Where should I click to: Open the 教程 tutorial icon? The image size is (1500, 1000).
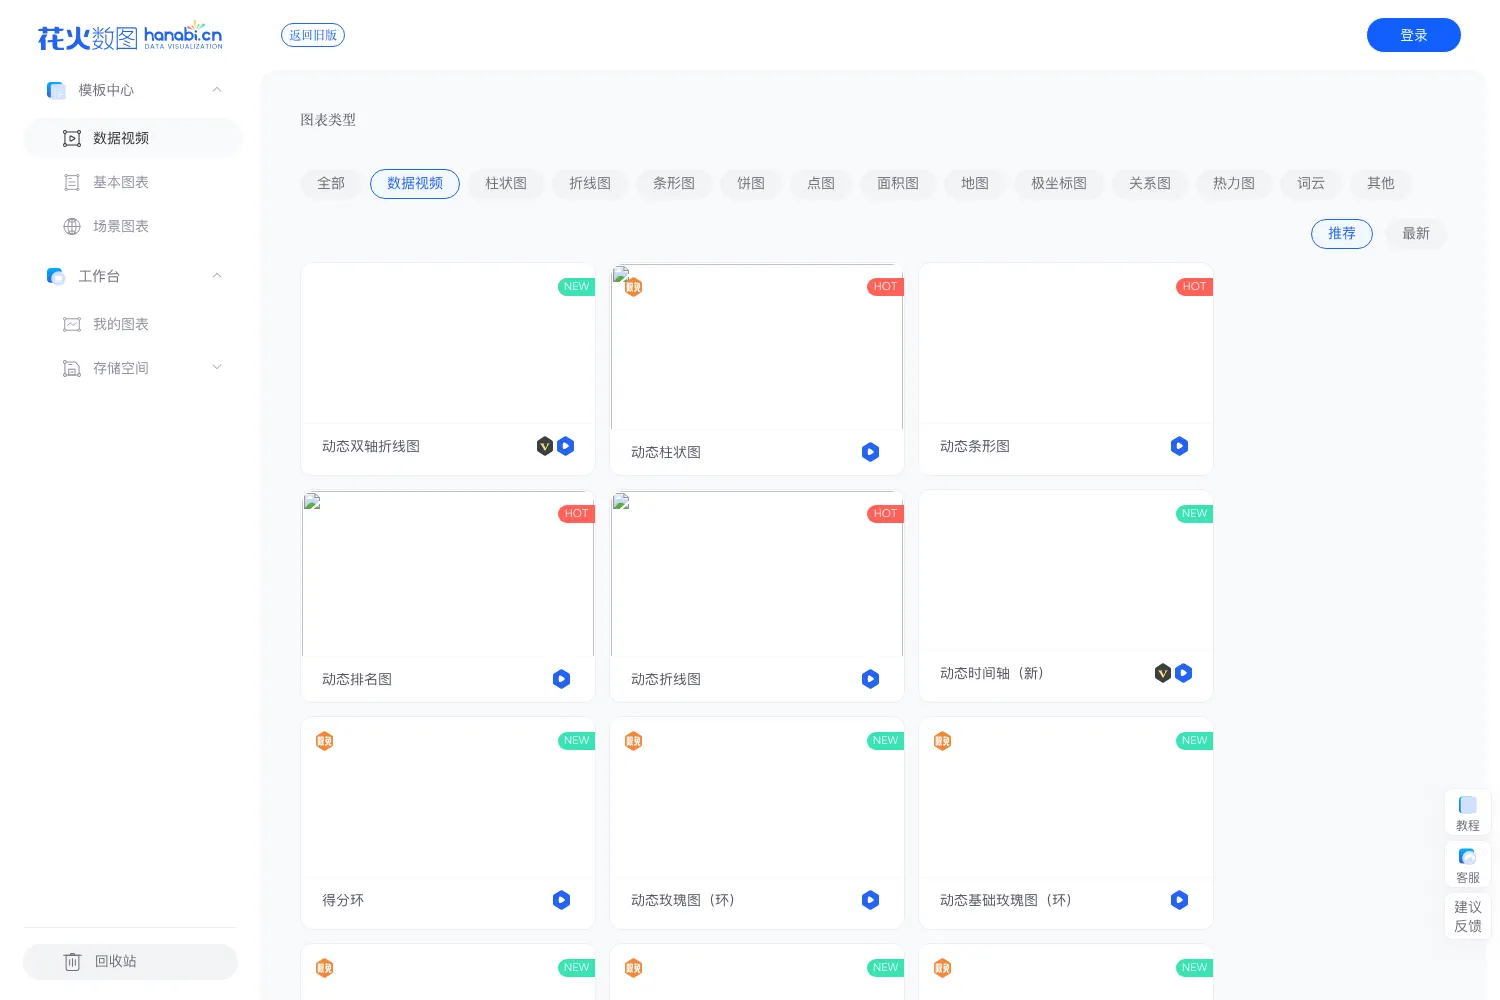pyautogui.click(x=1468, y=805)
